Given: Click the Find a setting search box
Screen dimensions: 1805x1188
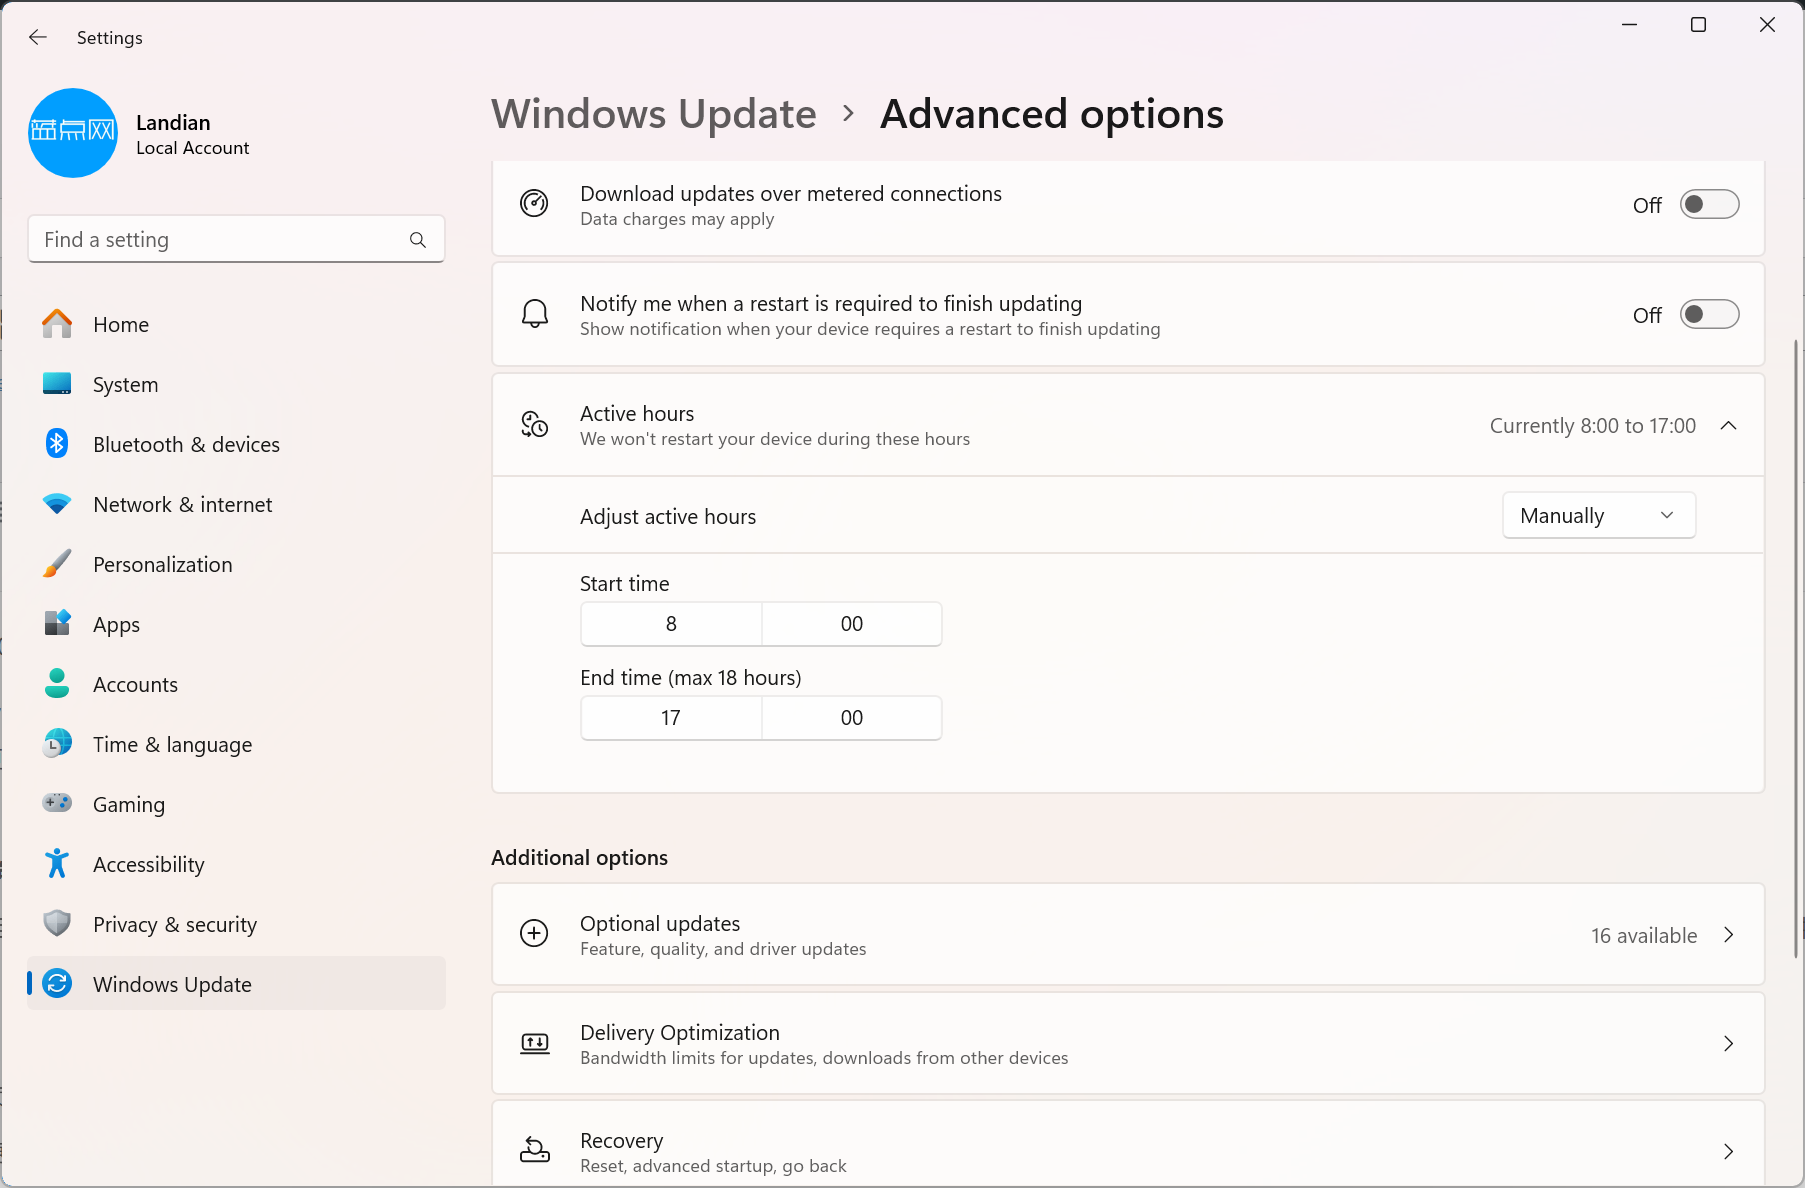Looking at the screenshot, I should (x=236, y=240).
